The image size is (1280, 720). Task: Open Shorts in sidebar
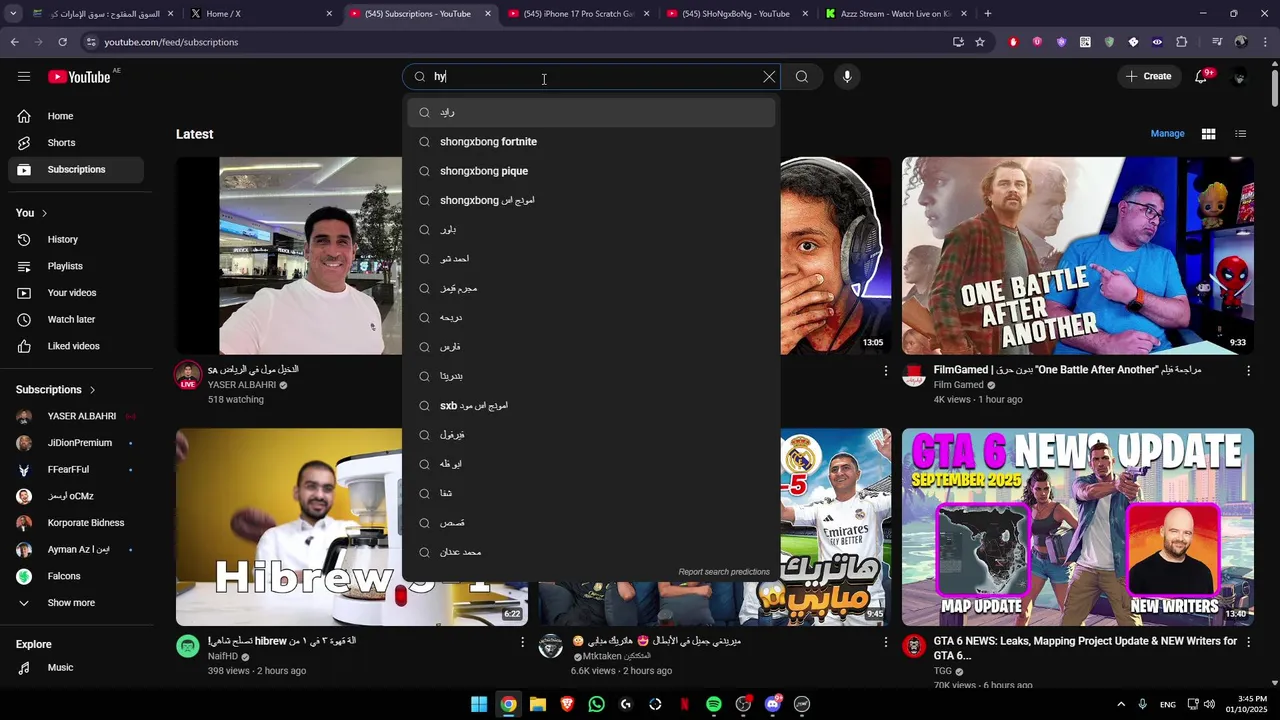click(76, 143)
